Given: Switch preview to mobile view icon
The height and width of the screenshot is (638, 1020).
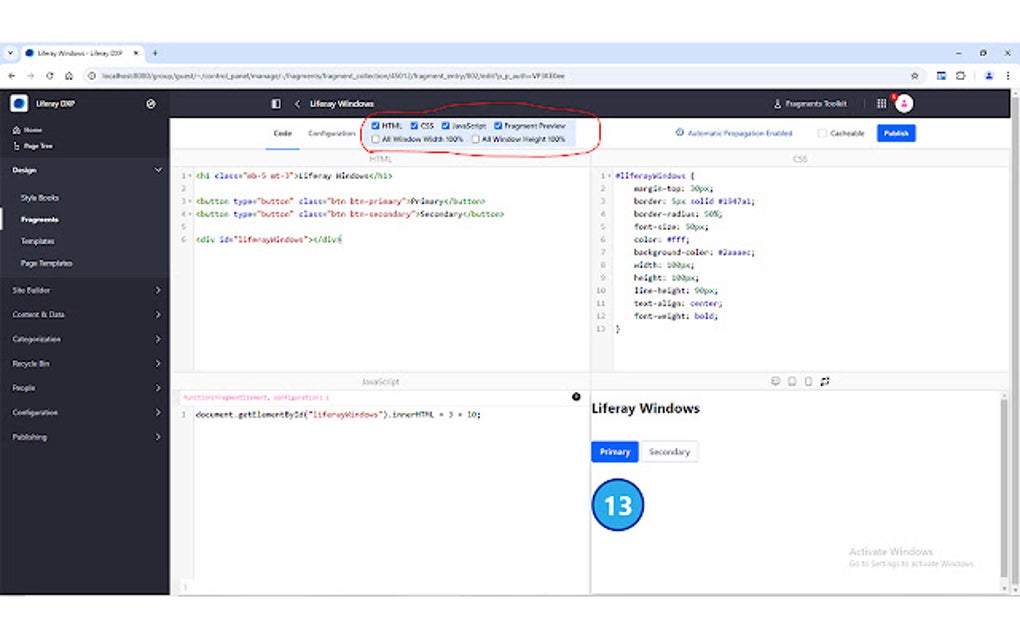Looking at the screenshot, I should point(807,381).
